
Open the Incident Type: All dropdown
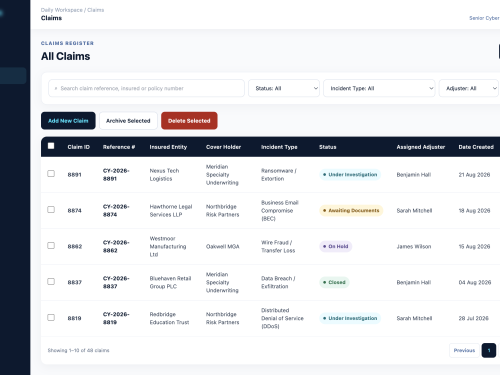(x=379, y=88)
